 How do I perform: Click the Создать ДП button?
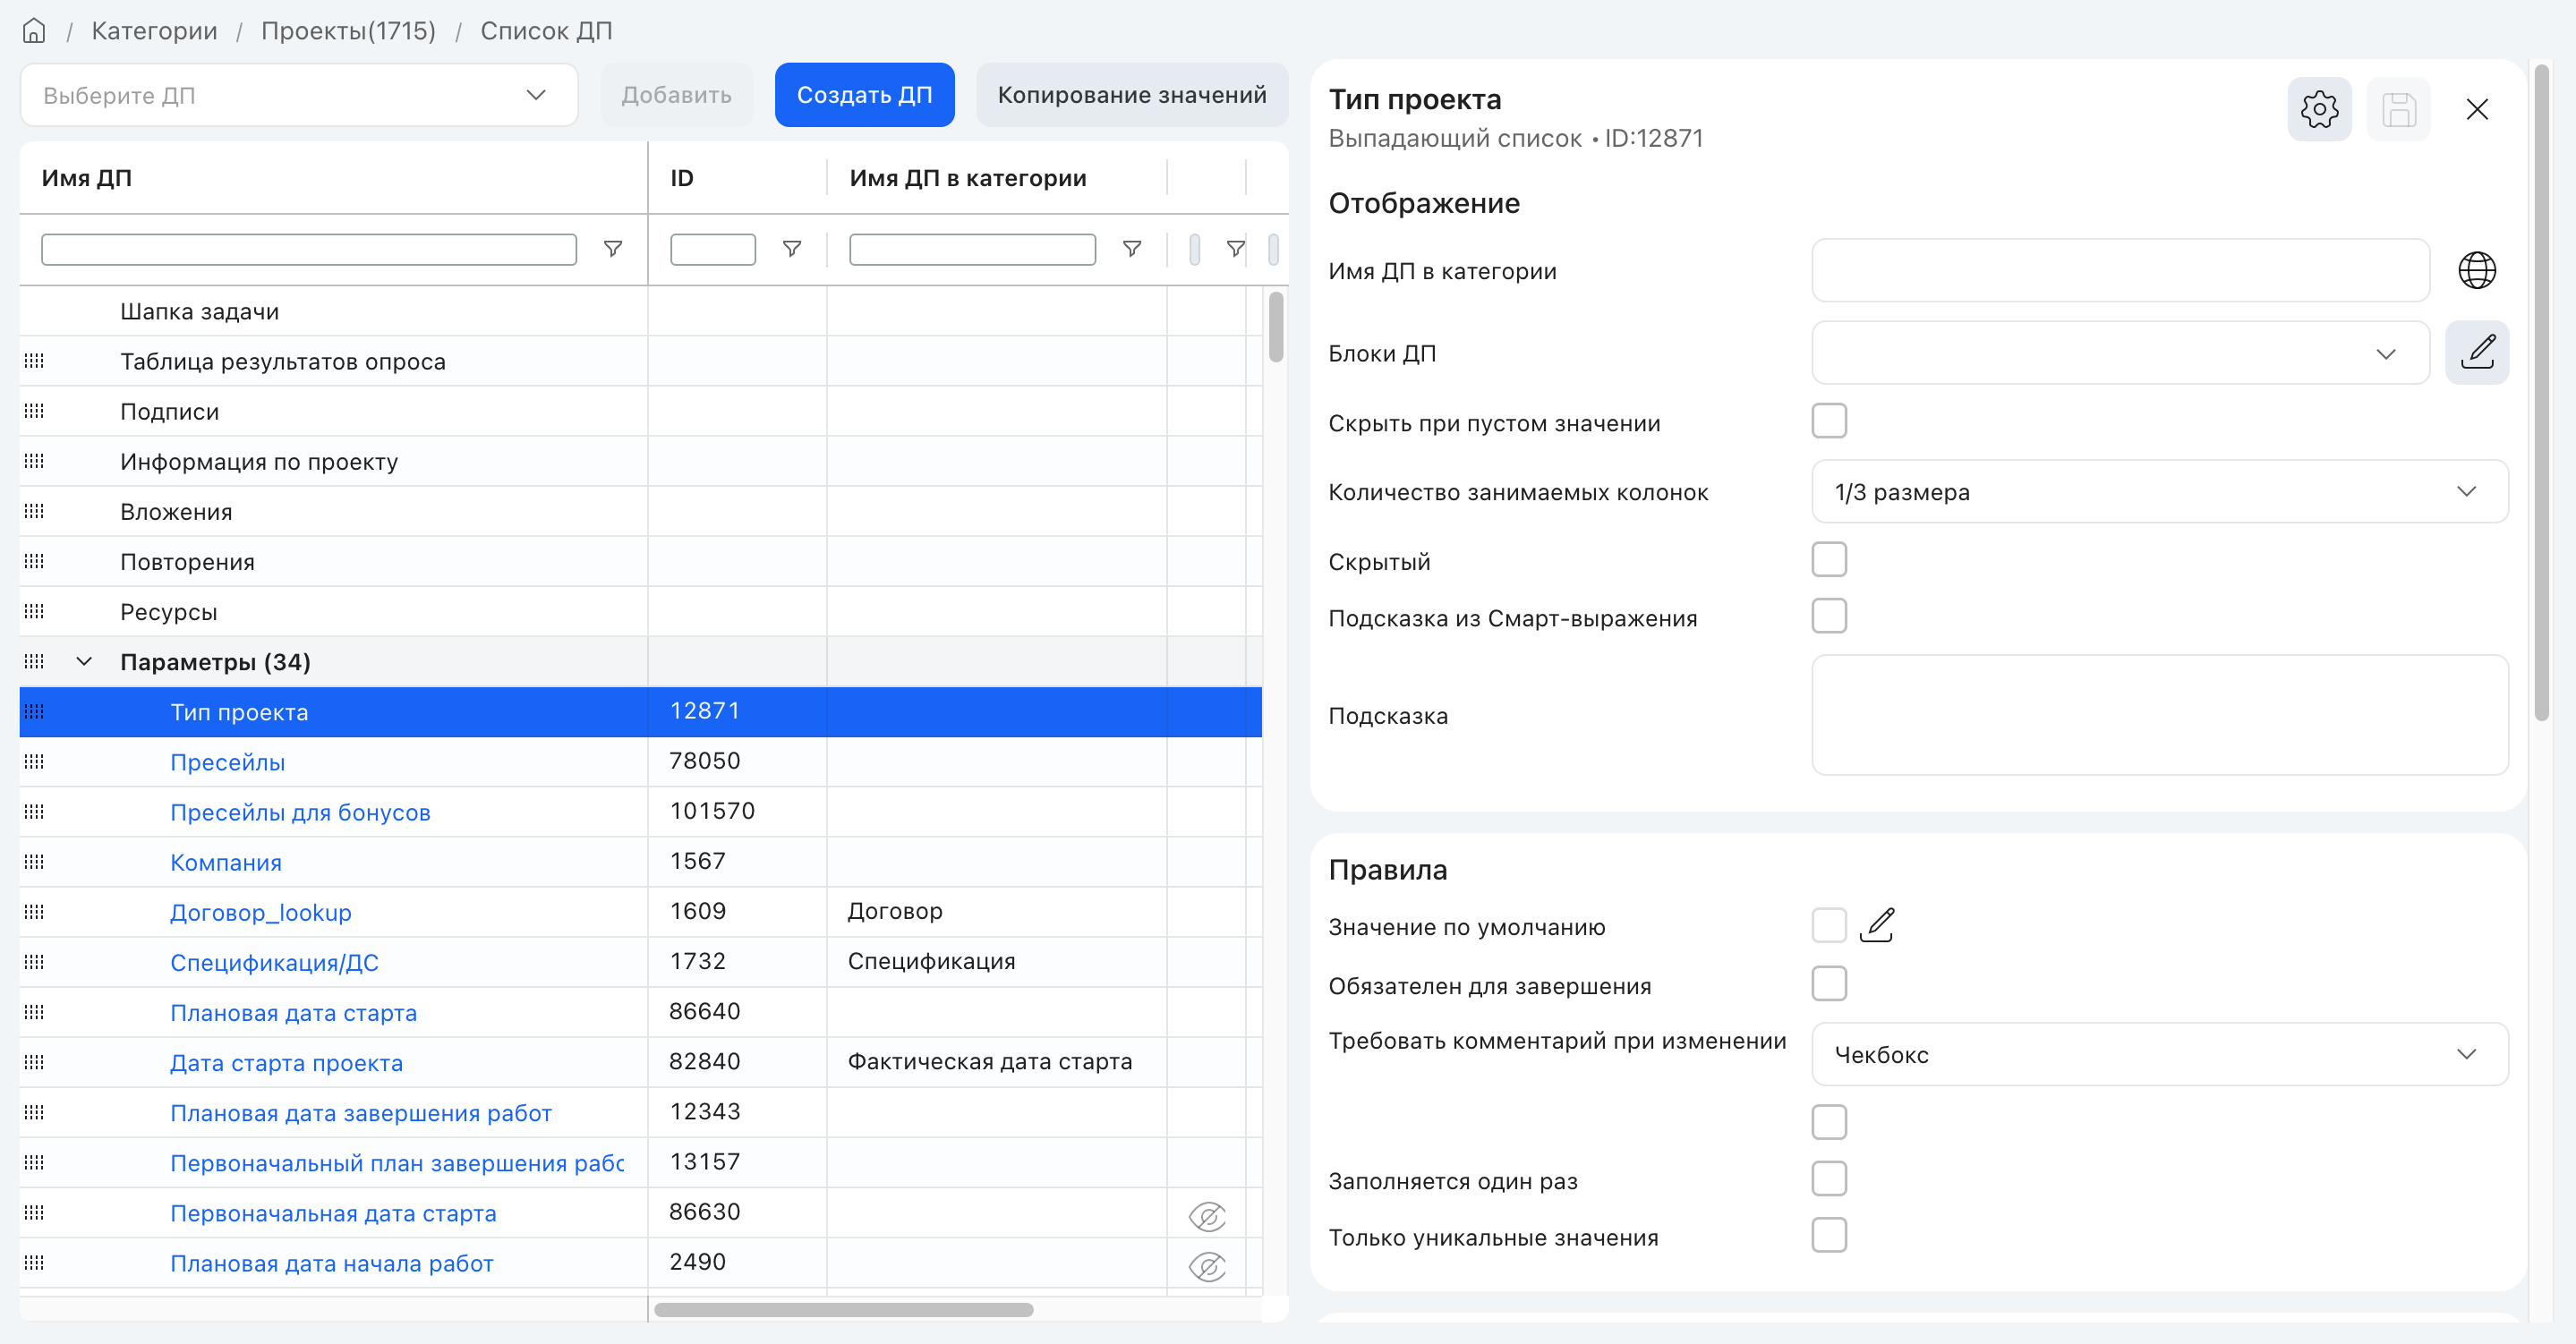(x=864, y=95)
